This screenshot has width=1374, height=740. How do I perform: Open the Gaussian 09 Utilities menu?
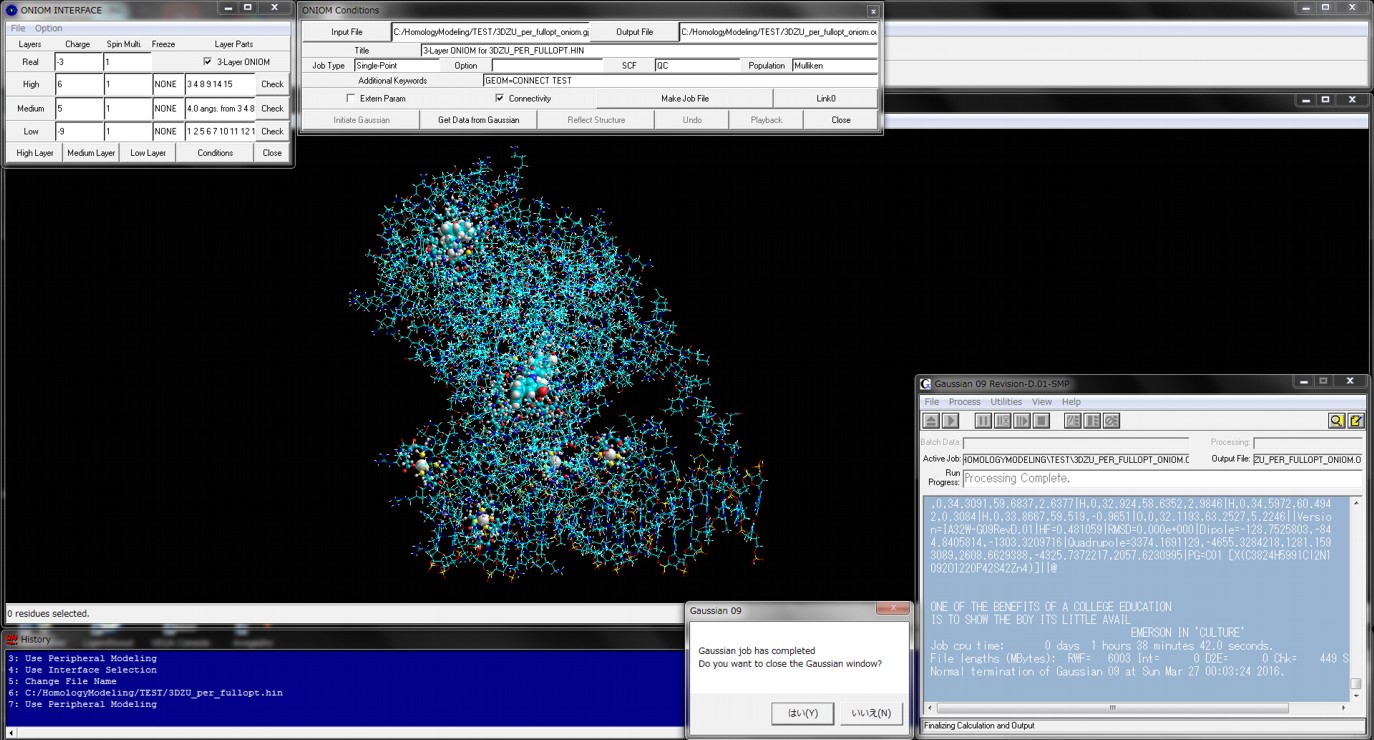[x=1006, y=402]
